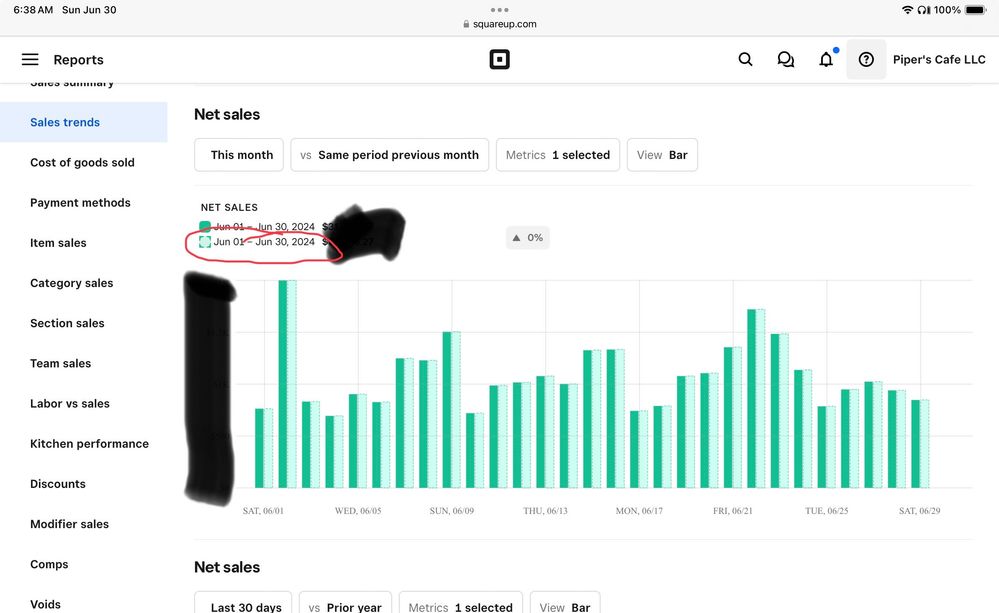The height and width of the screenshot is (613, 999).
Task: Open the search magnifier icon
Action: [x=745, y=60]
